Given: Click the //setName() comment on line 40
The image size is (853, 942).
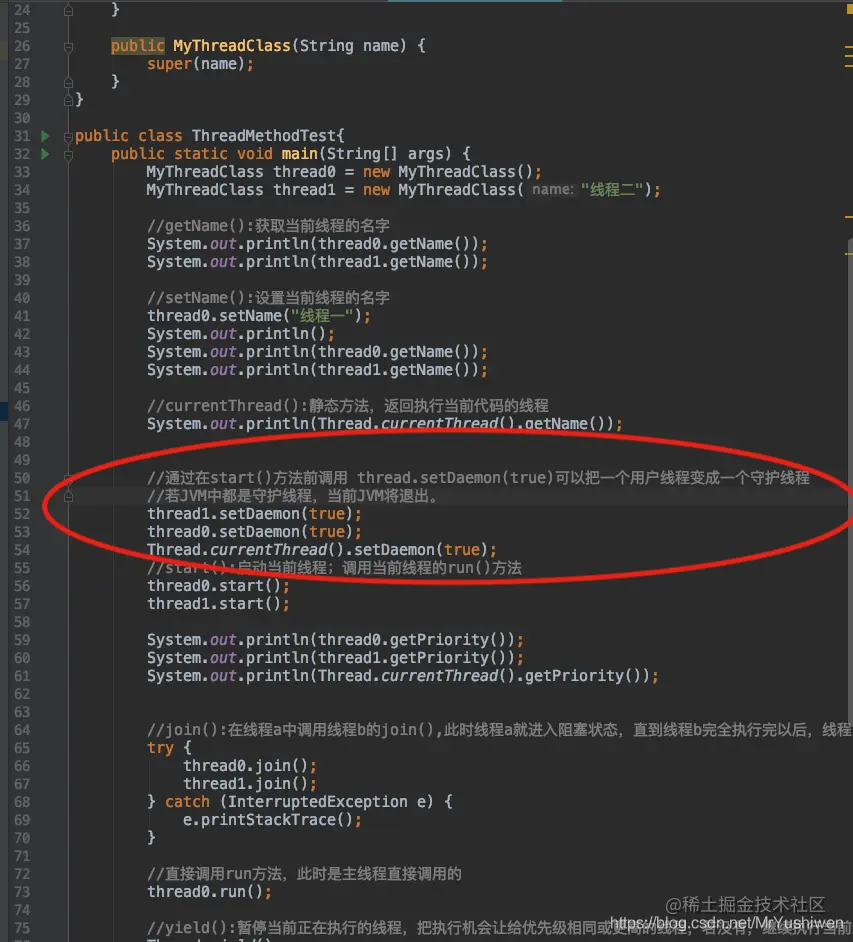Looking at the screenshot, I should (x=268, y=298).
